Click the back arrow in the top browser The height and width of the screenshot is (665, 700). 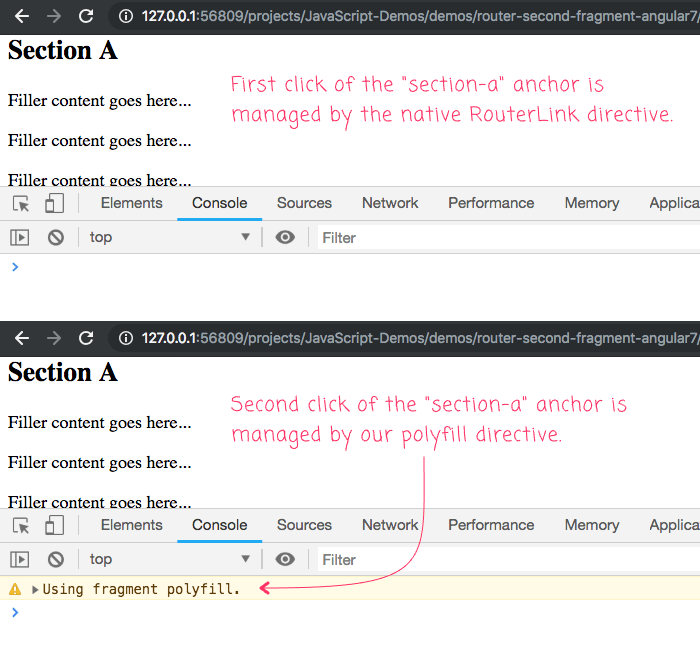coord(21,17)
